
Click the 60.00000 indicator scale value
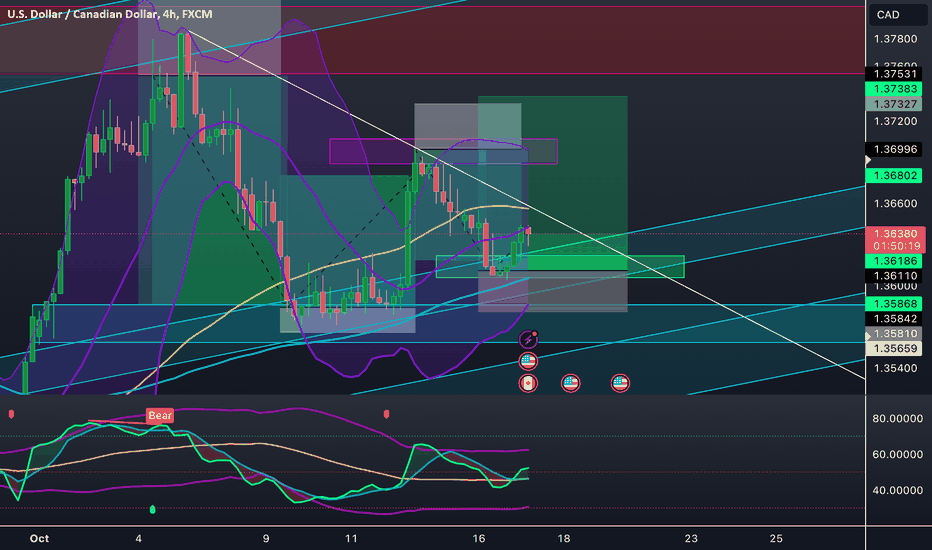898,455
